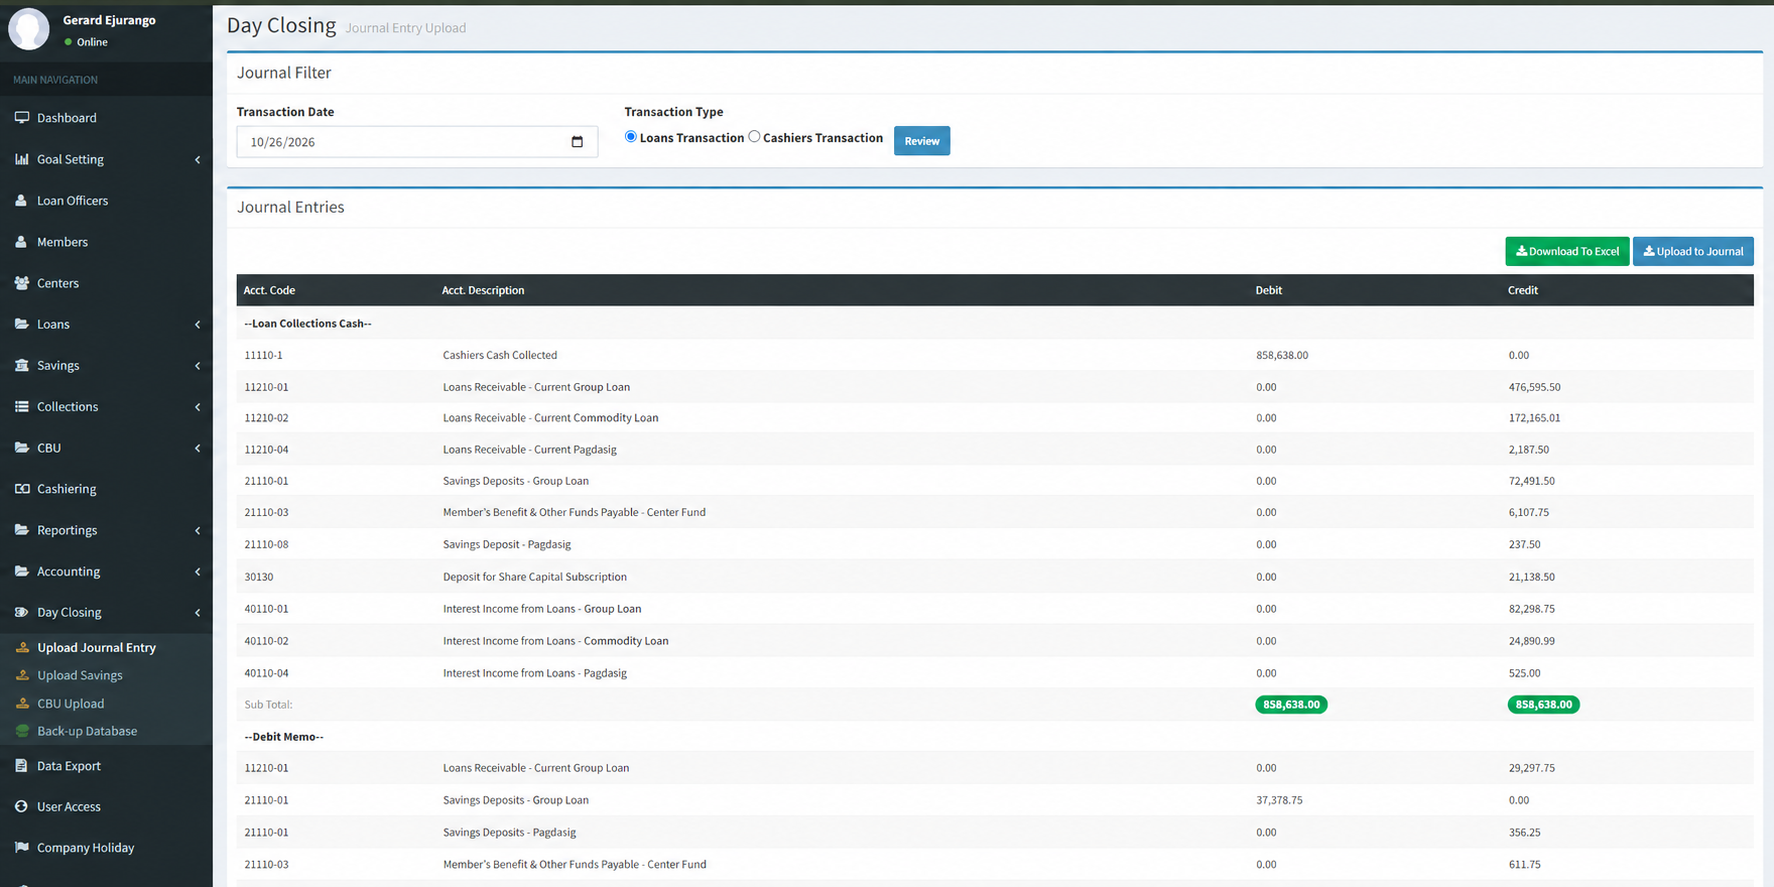The height and width of the screenshot is (887, 1774).
Task: Expand the Collections submenu chevron
Action: [197, 407]
